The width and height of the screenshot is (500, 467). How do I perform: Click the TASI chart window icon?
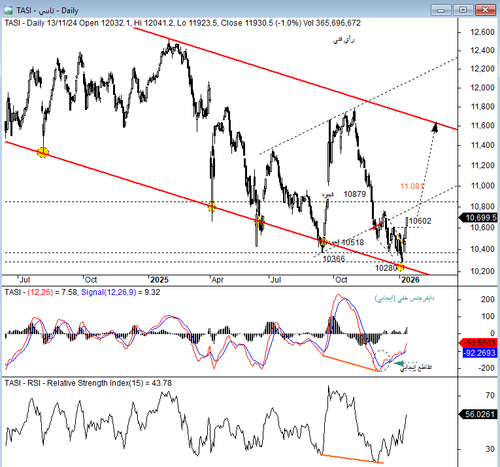click(8, 10)
